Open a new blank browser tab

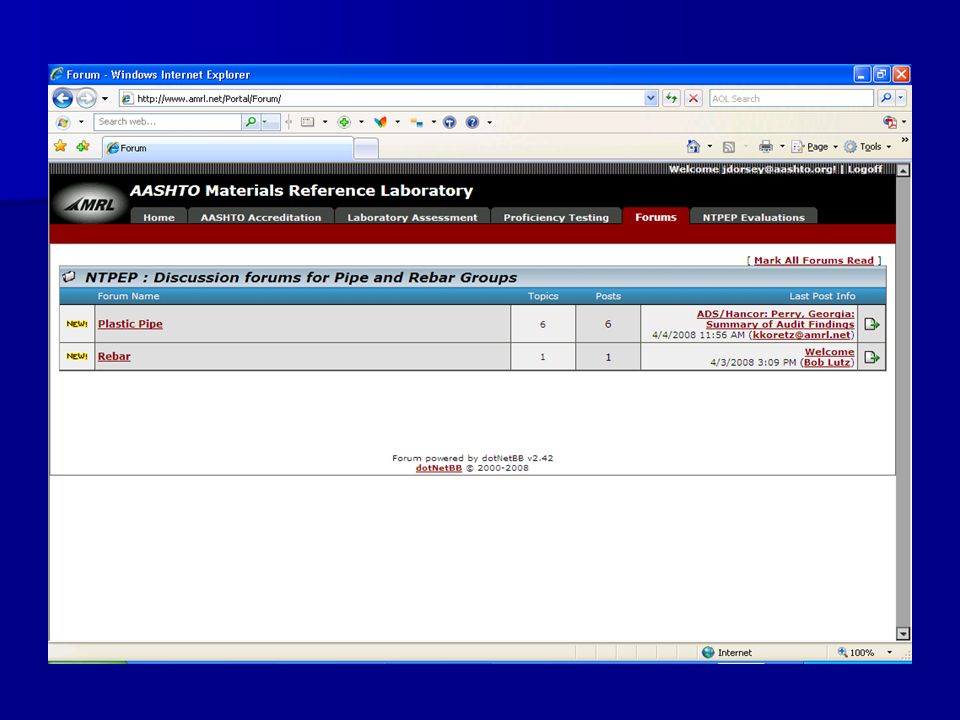(x=366, y=148)
